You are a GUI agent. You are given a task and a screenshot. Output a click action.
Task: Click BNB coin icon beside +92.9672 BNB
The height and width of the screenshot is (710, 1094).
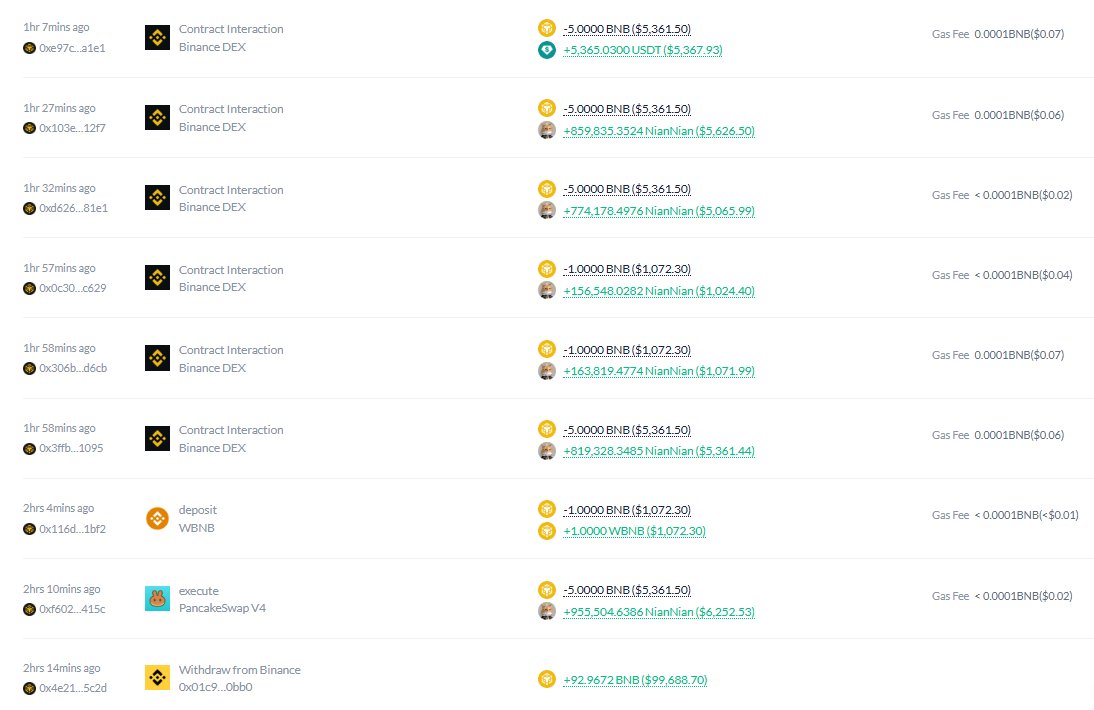pyautogui.click(x=547, y=679)
